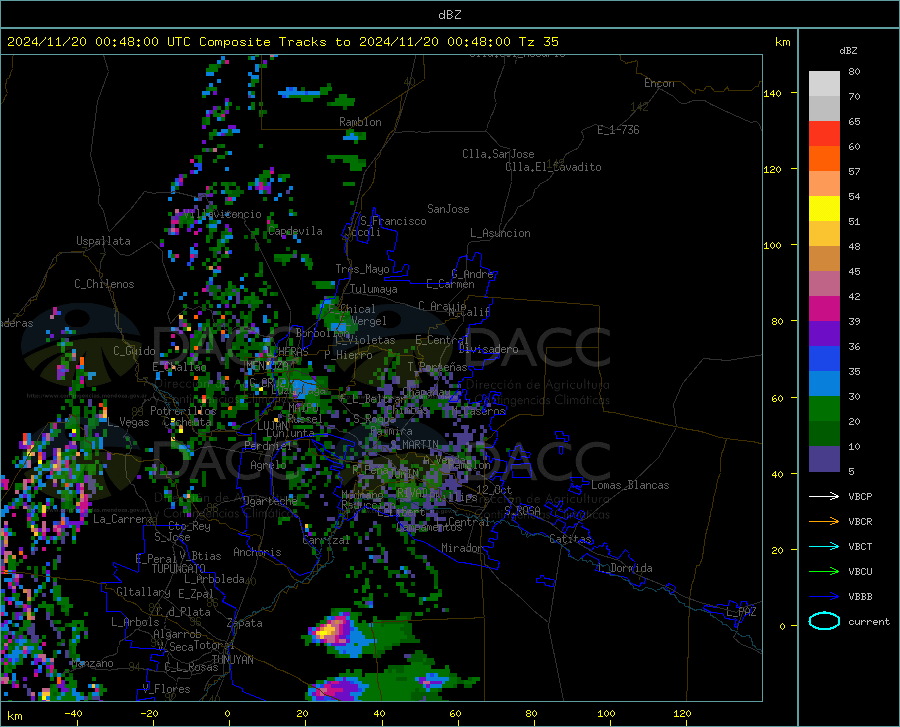Click the 'Tz 35' threshold text in header

pos(538,42)
